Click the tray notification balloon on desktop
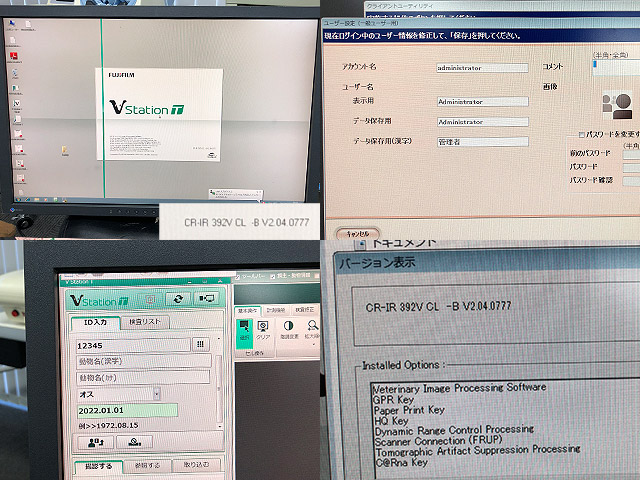 [235, 194]
